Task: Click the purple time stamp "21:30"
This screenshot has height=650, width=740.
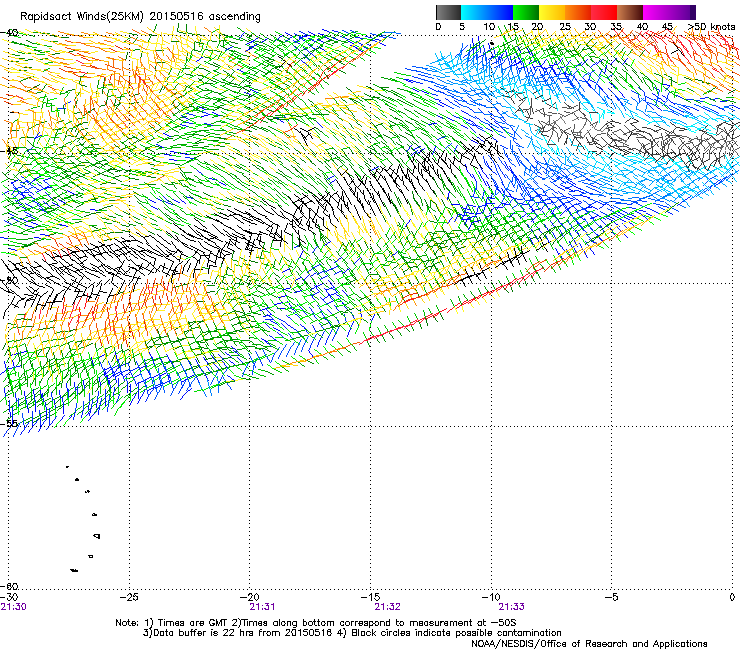Action: point(14,607)
